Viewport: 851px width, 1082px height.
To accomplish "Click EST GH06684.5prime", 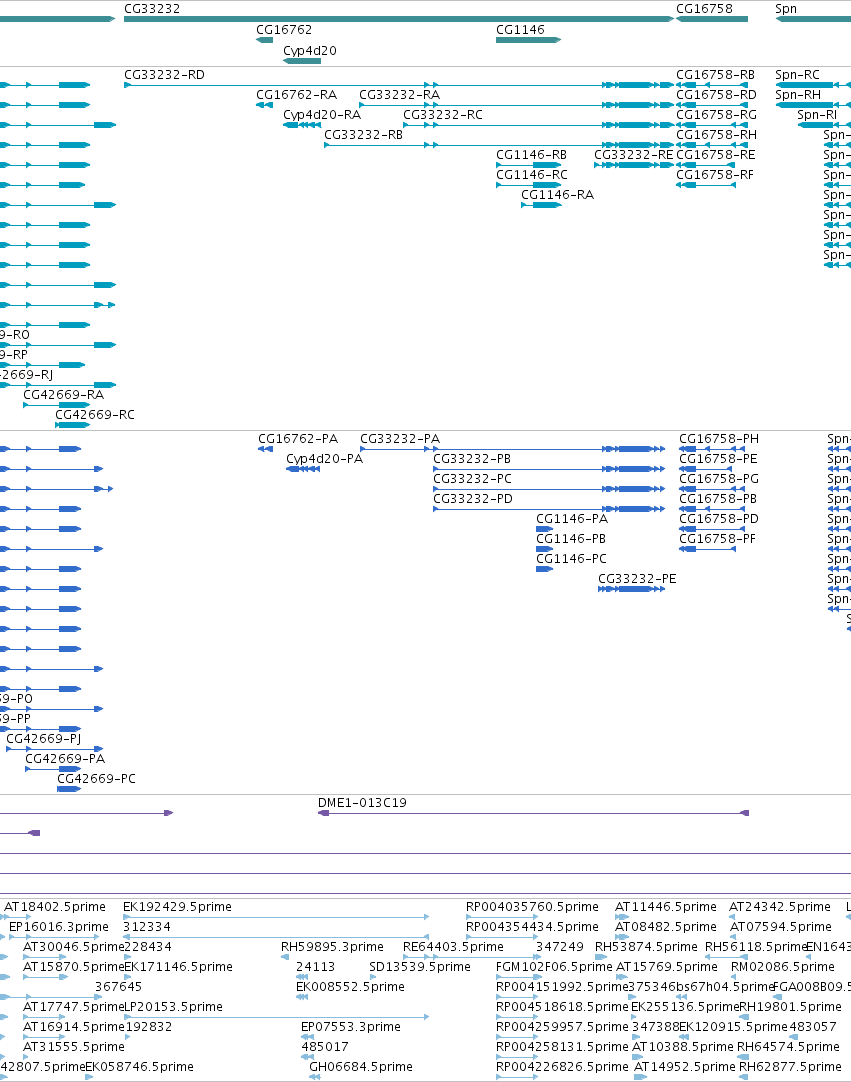I will (x=360, y=1068).
